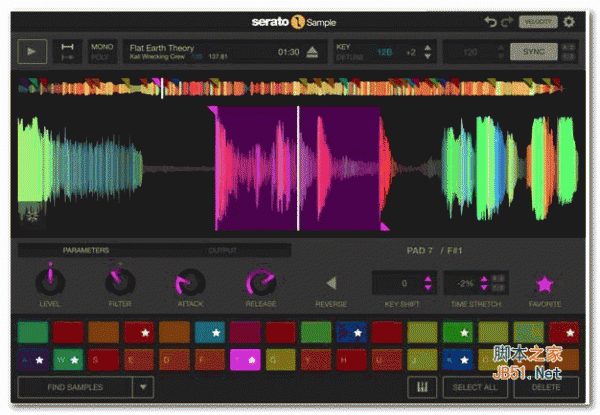Trigger the red pad labeled S
600x415 pixels.
103,360
